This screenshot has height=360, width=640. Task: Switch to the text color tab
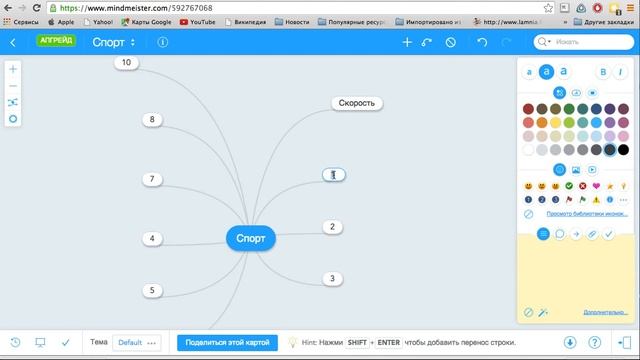559,93
